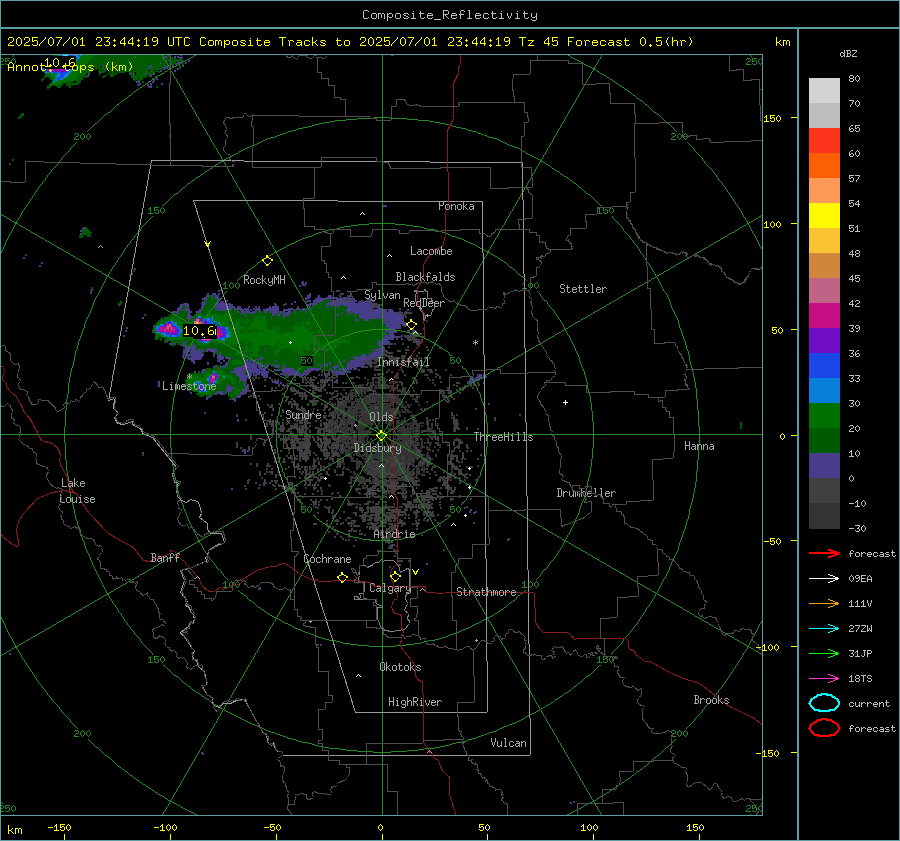This screenshot has width=900, height=841.
Task: Select the bright yellow swatch in dBZ scale
Action: pyautogui.click(x=824, y=216)
